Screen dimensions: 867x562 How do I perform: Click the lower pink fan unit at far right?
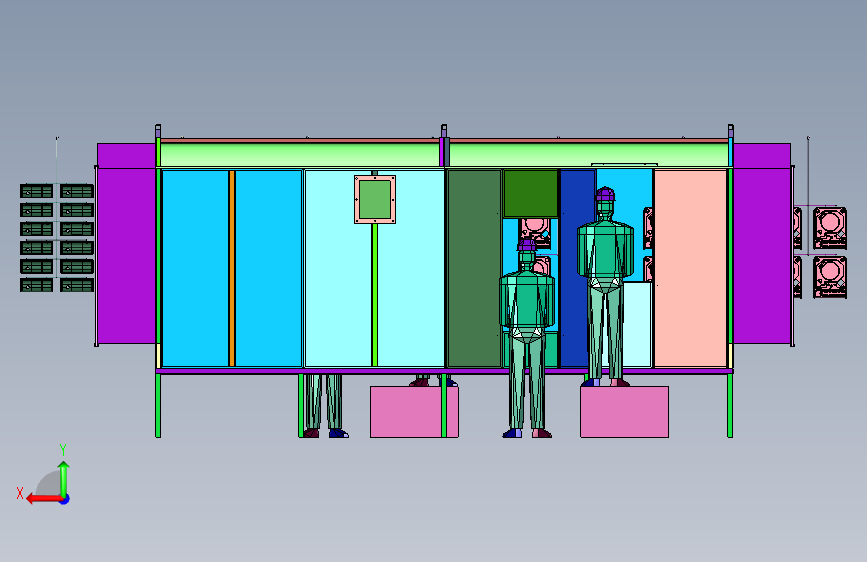829,277
